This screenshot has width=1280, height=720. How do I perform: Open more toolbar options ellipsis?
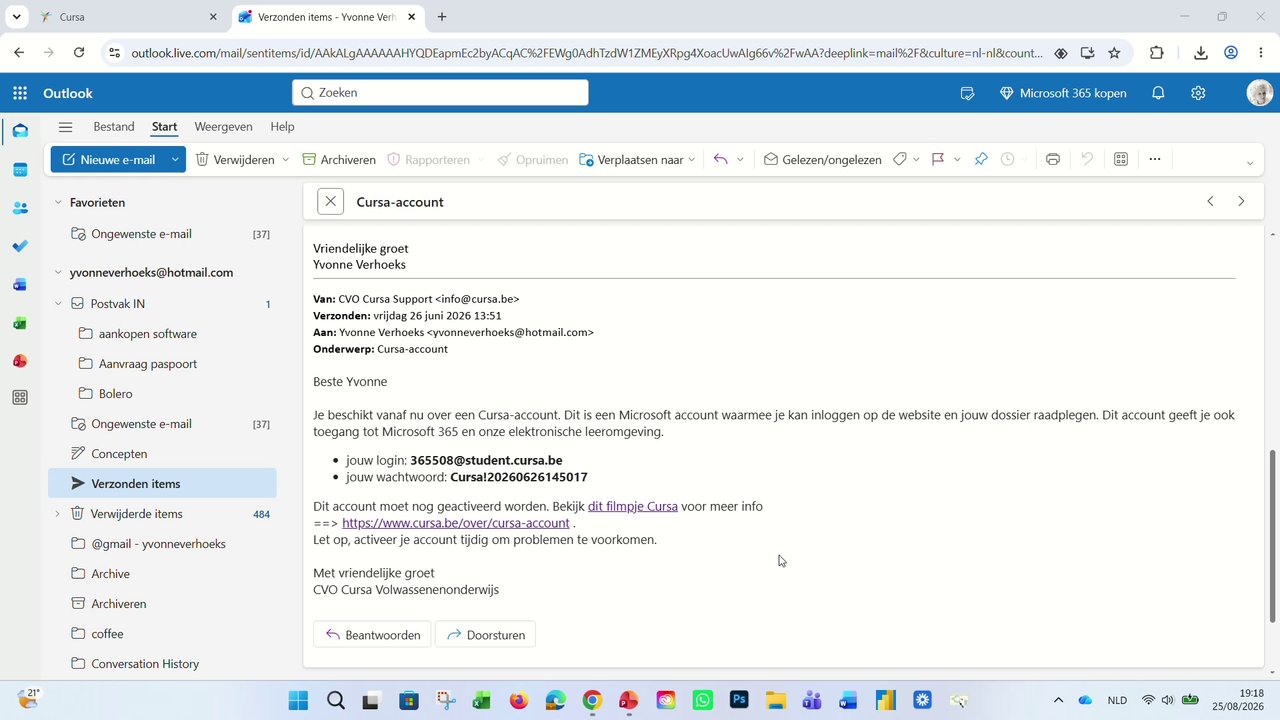point(1154,159)
